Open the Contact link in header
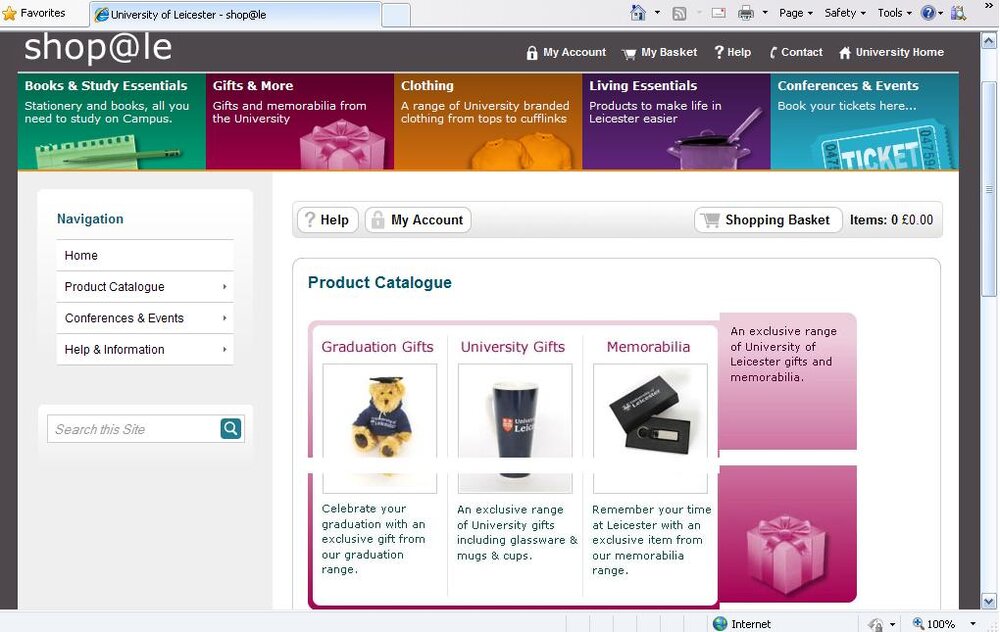Viewport: 1000px width, 632px height. tap(796, 52)
